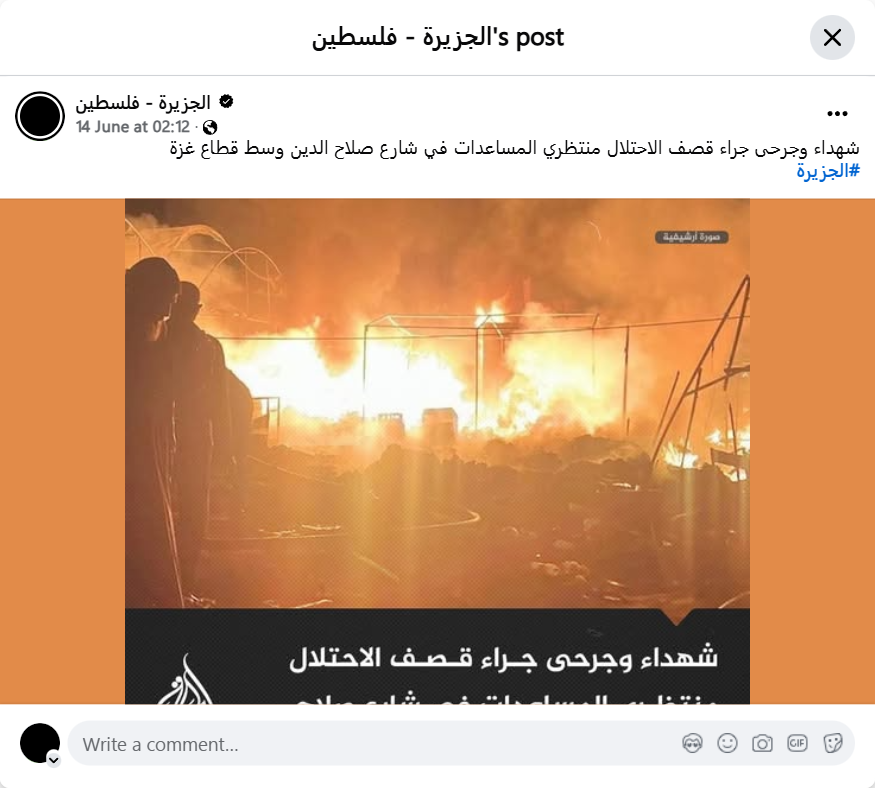Open the #الجزيرة hashtag link
This screenshot has height=788, width=875.
(x=828, y=171)
